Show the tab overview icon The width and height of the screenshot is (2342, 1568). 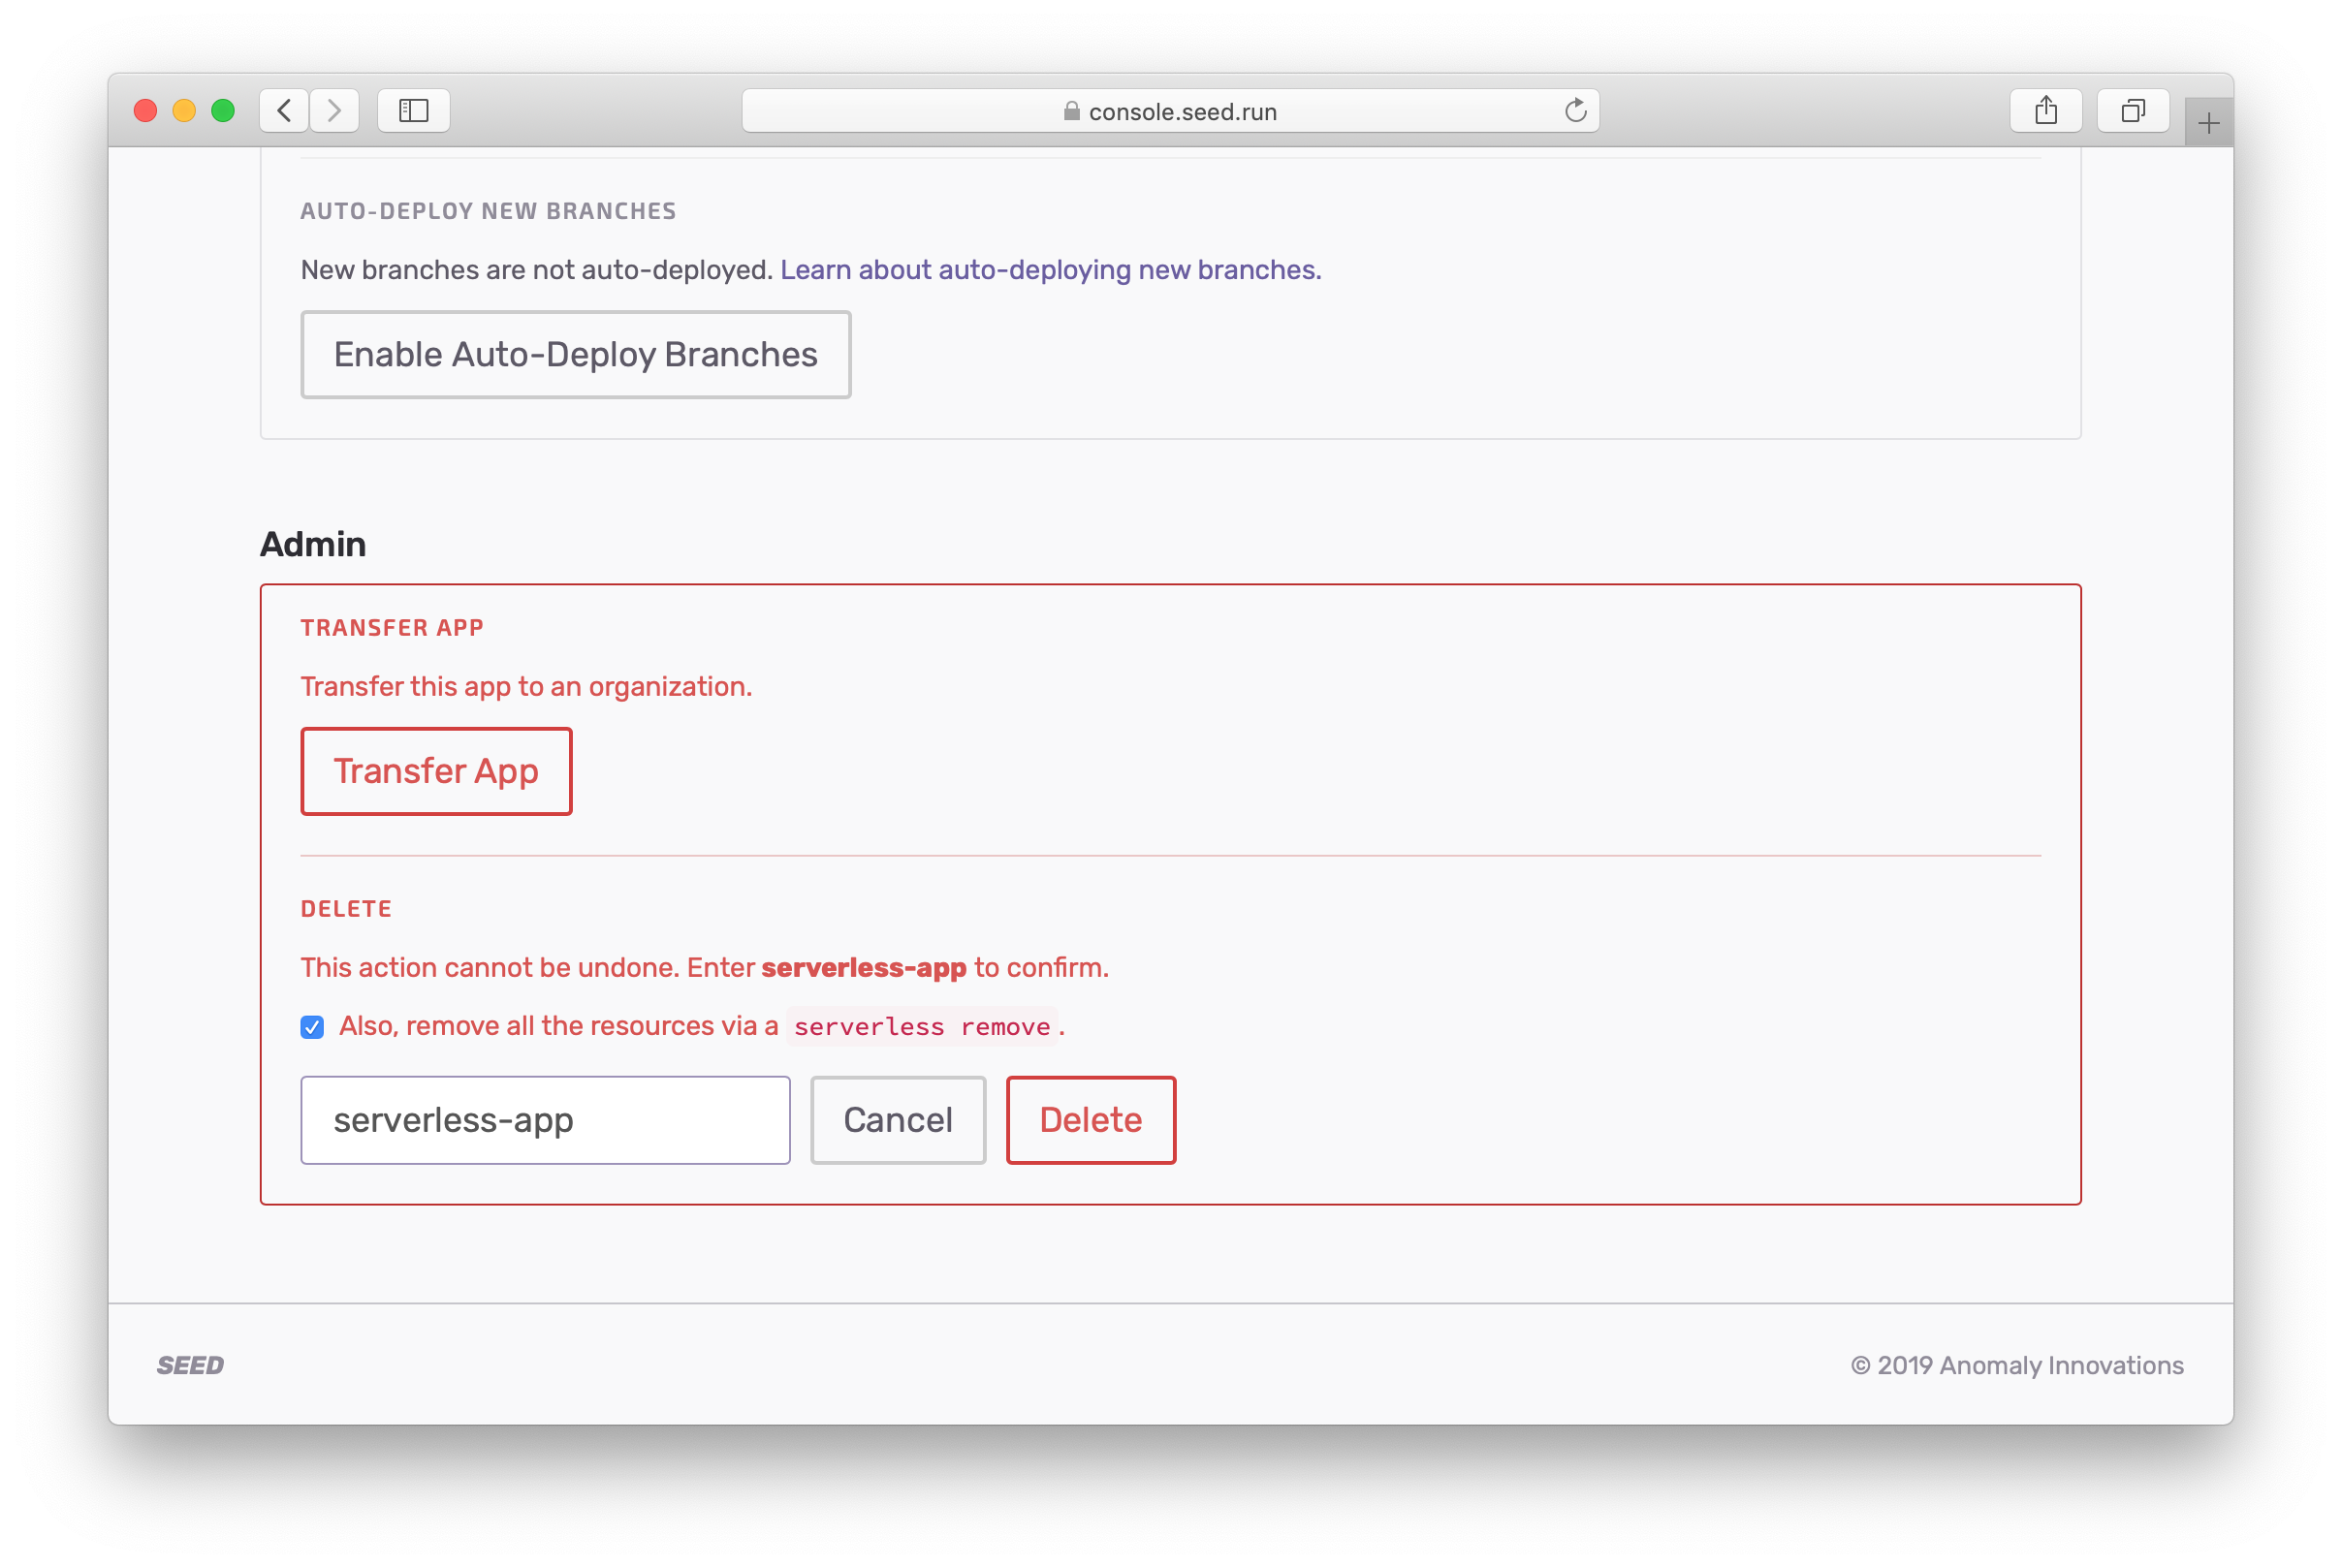[2132, 110]
